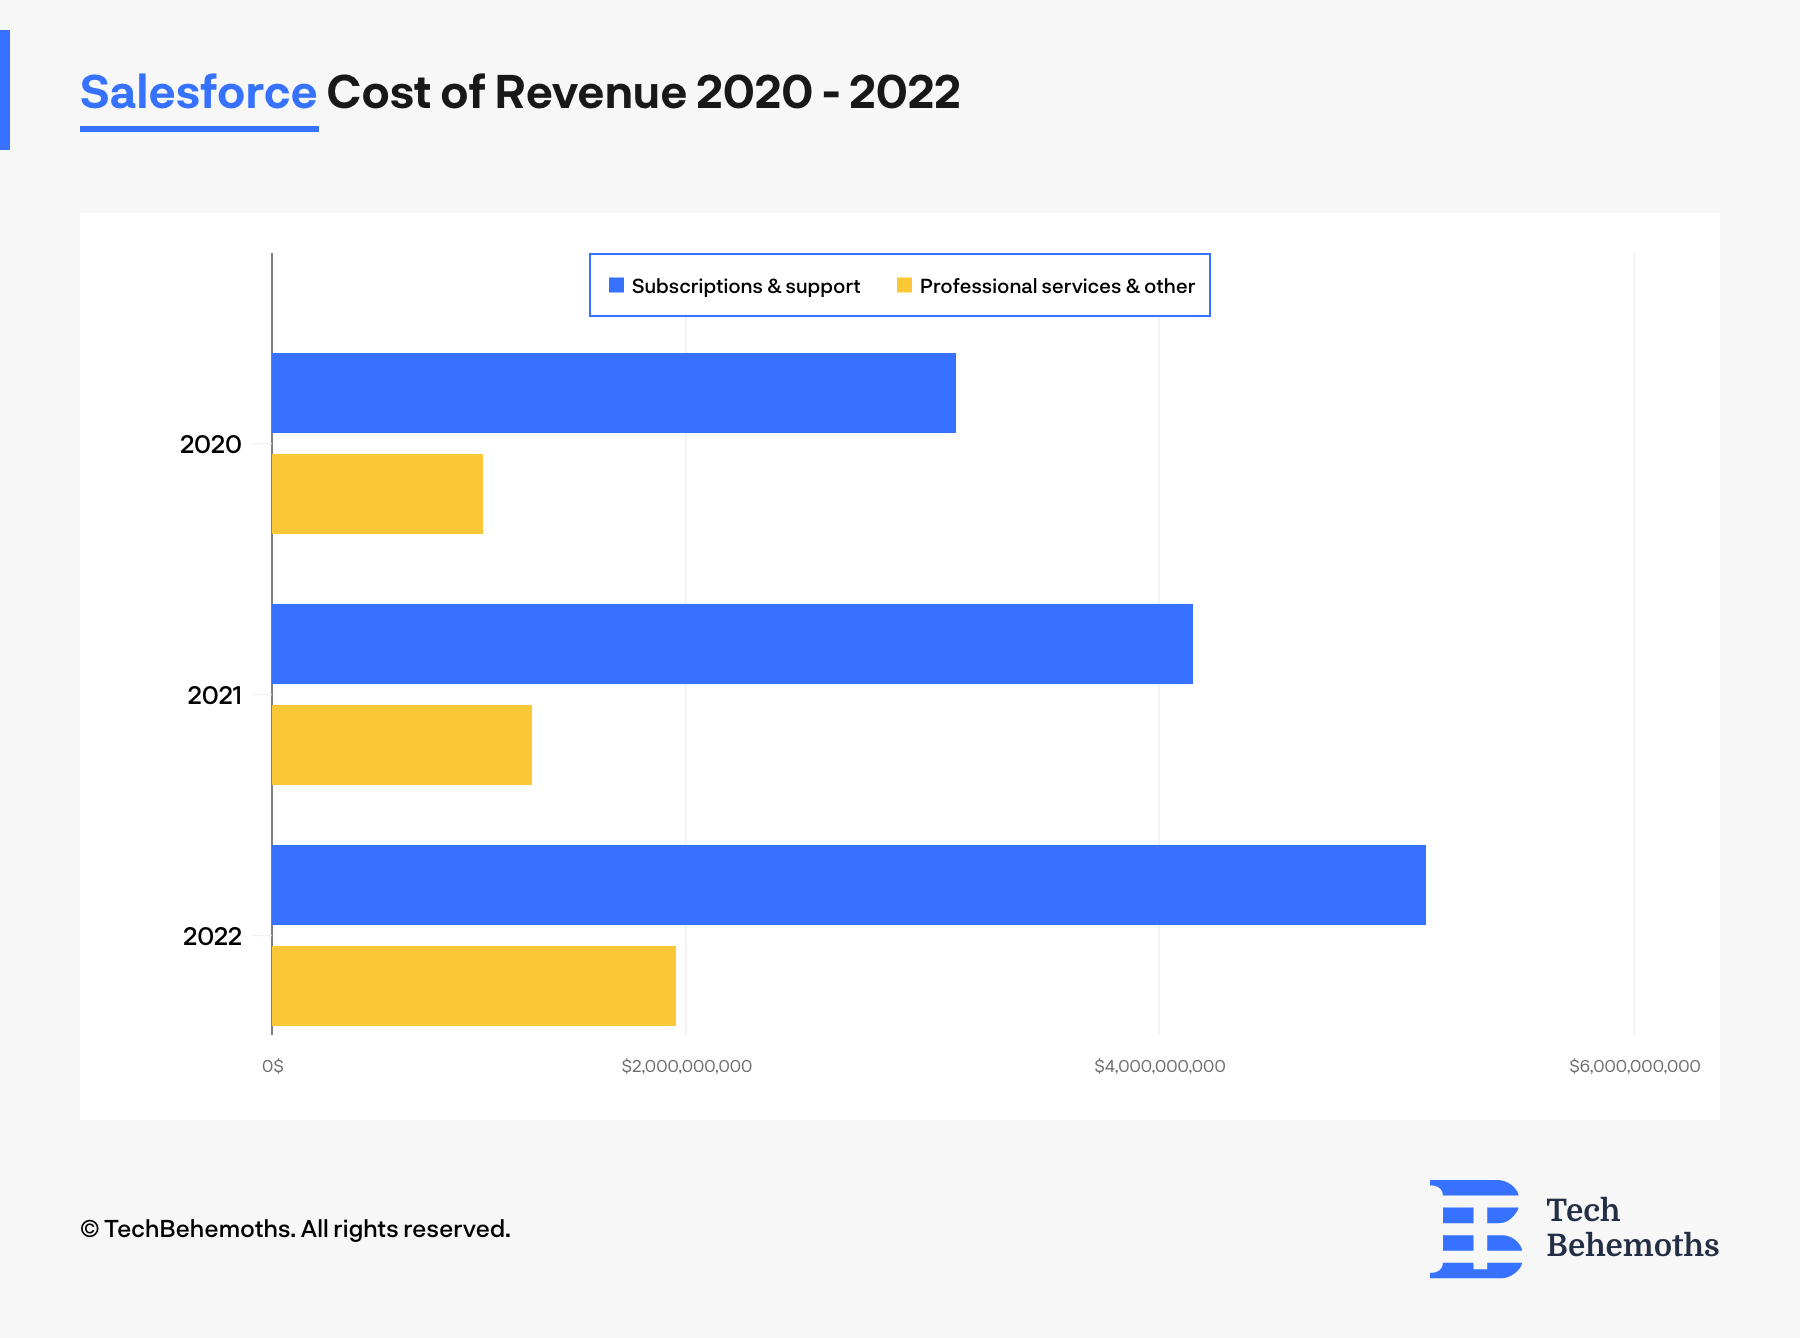Click the $6,000,000,000 axis tick label
Image resolution: width=1800 pixels, height=1338 pixels.
(x=1635, y=1066)
